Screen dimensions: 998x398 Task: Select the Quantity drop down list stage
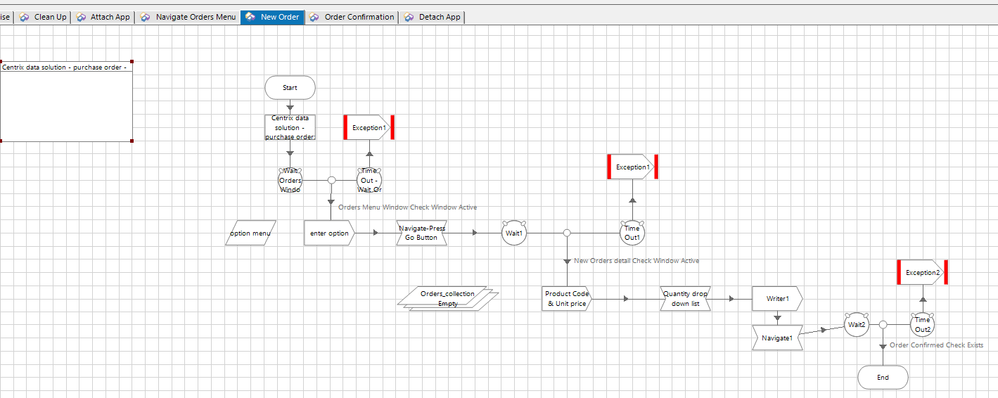[685, 299]
